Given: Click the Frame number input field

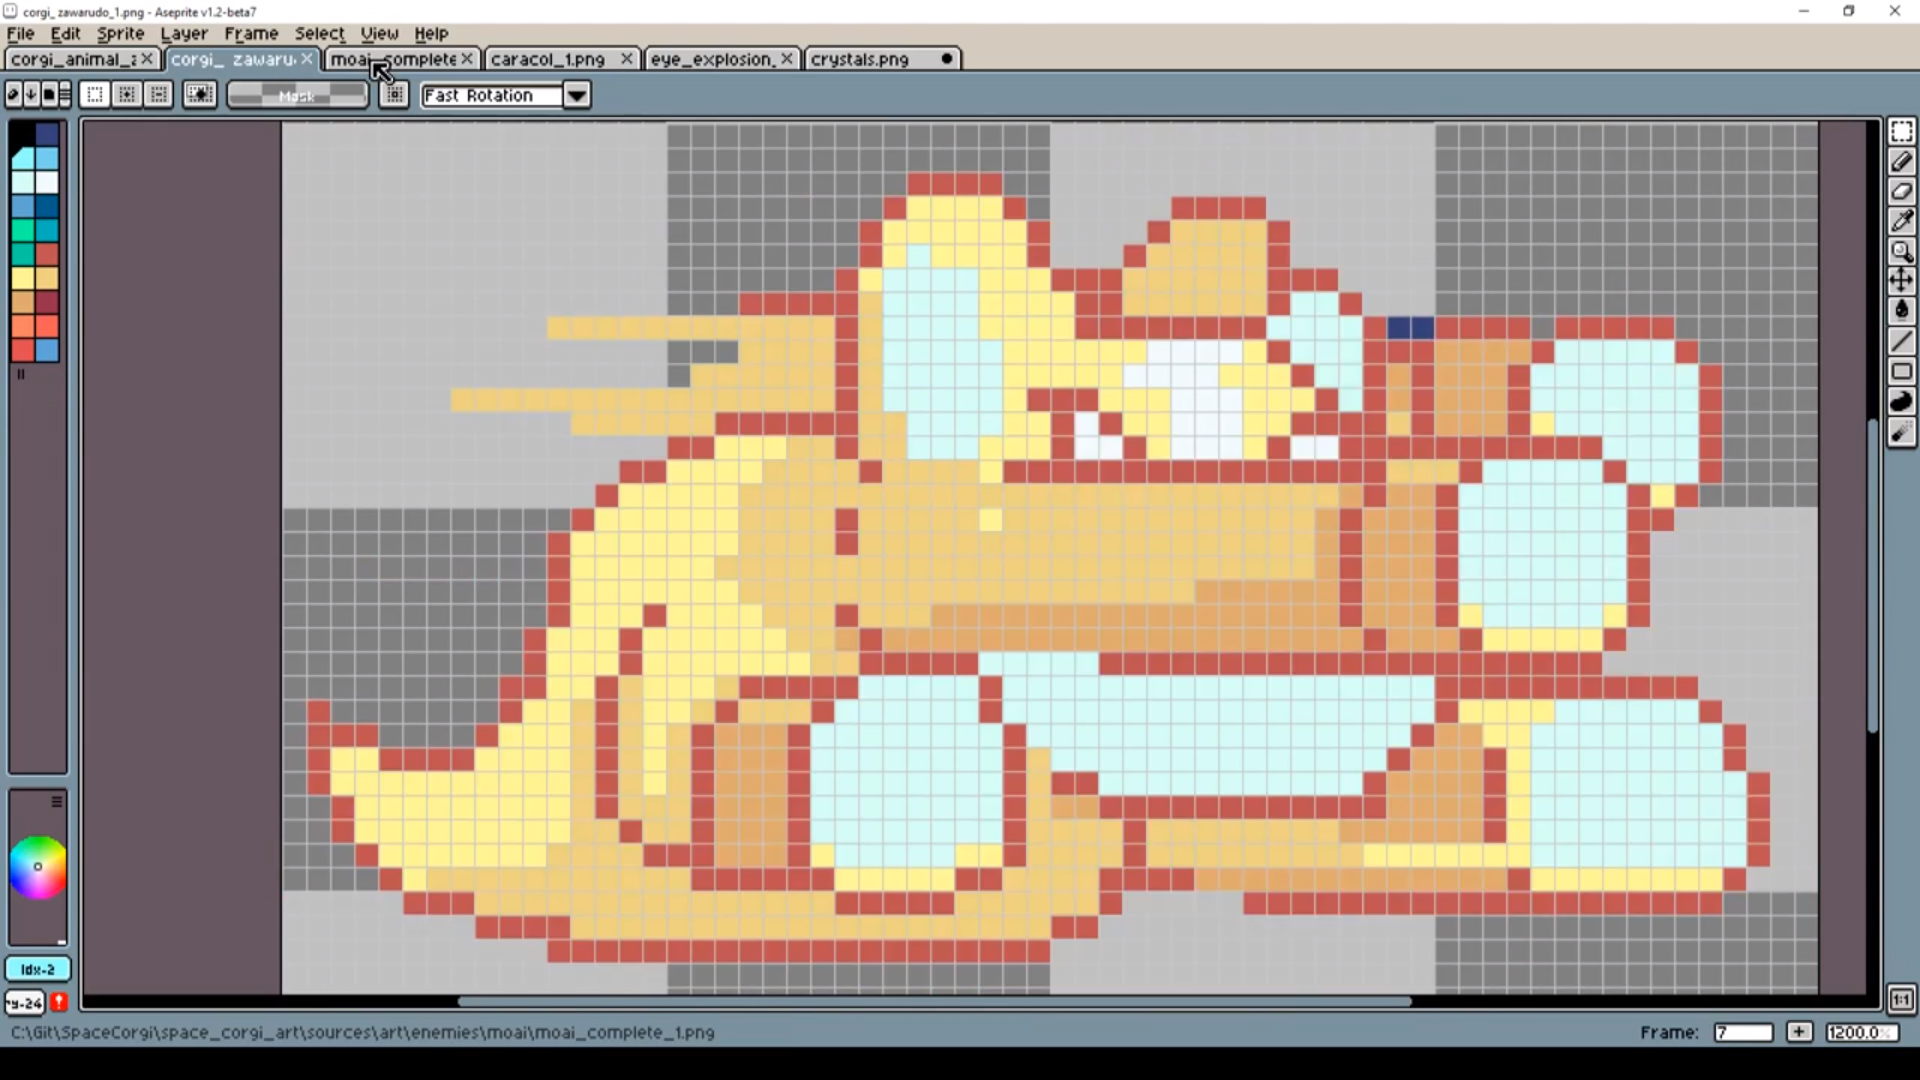Looking at the screenshot, I should click(1743, 1032).
